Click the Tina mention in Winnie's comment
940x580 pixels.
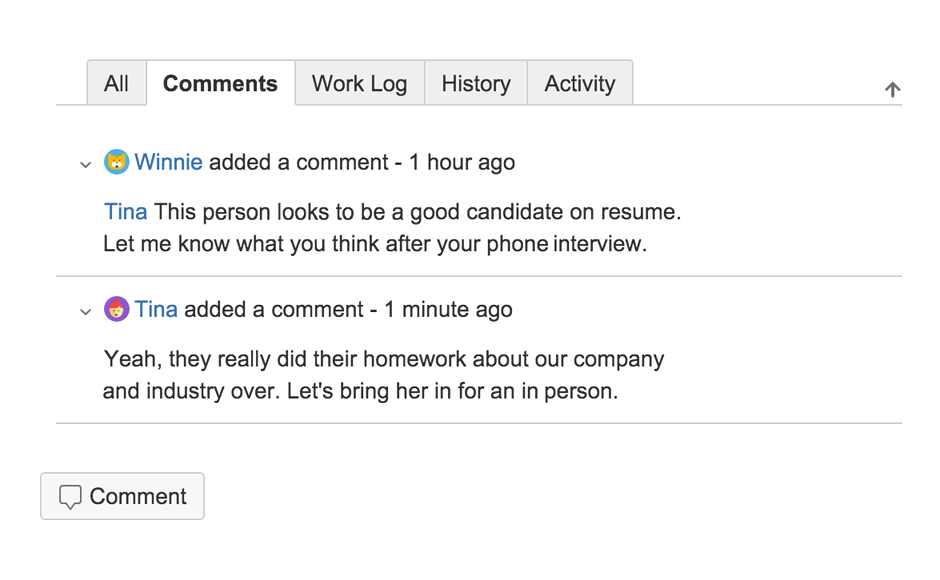pyautogui.click(x=125, y=212)
